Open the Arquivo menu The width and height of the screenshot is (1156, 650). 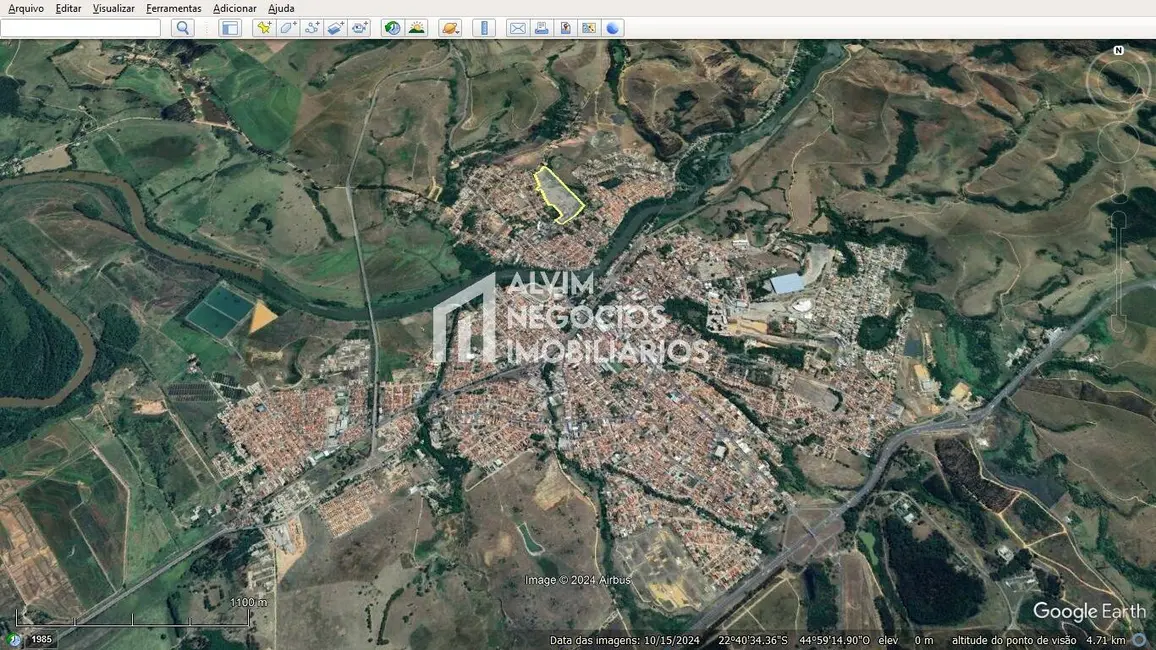pyautogui.click(x=26, y=8)
